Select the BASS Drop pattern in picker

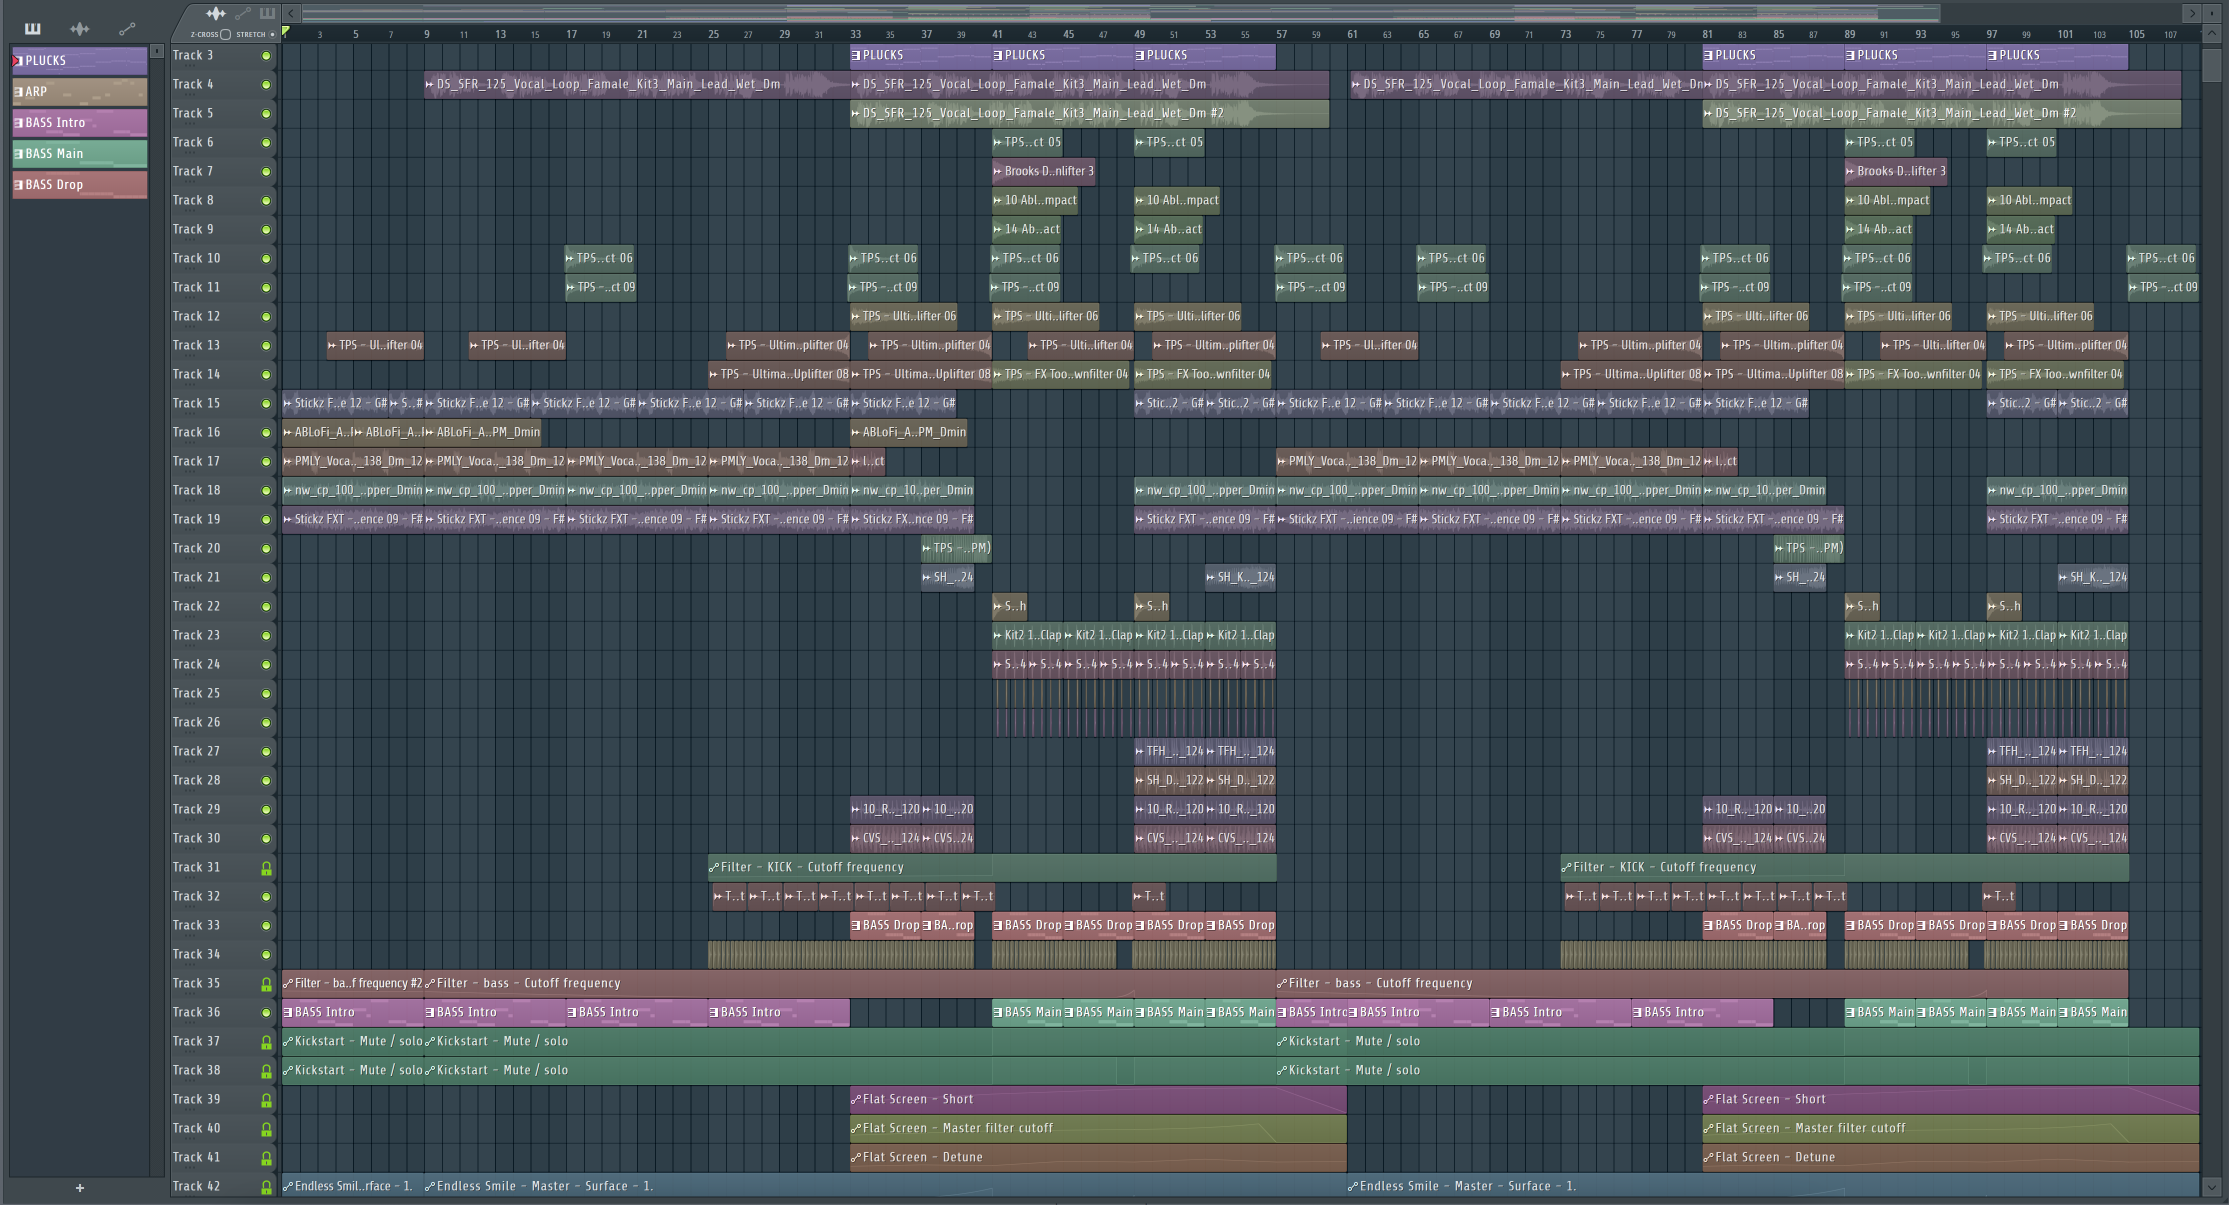pyautogui.click(x=80, y=184)
